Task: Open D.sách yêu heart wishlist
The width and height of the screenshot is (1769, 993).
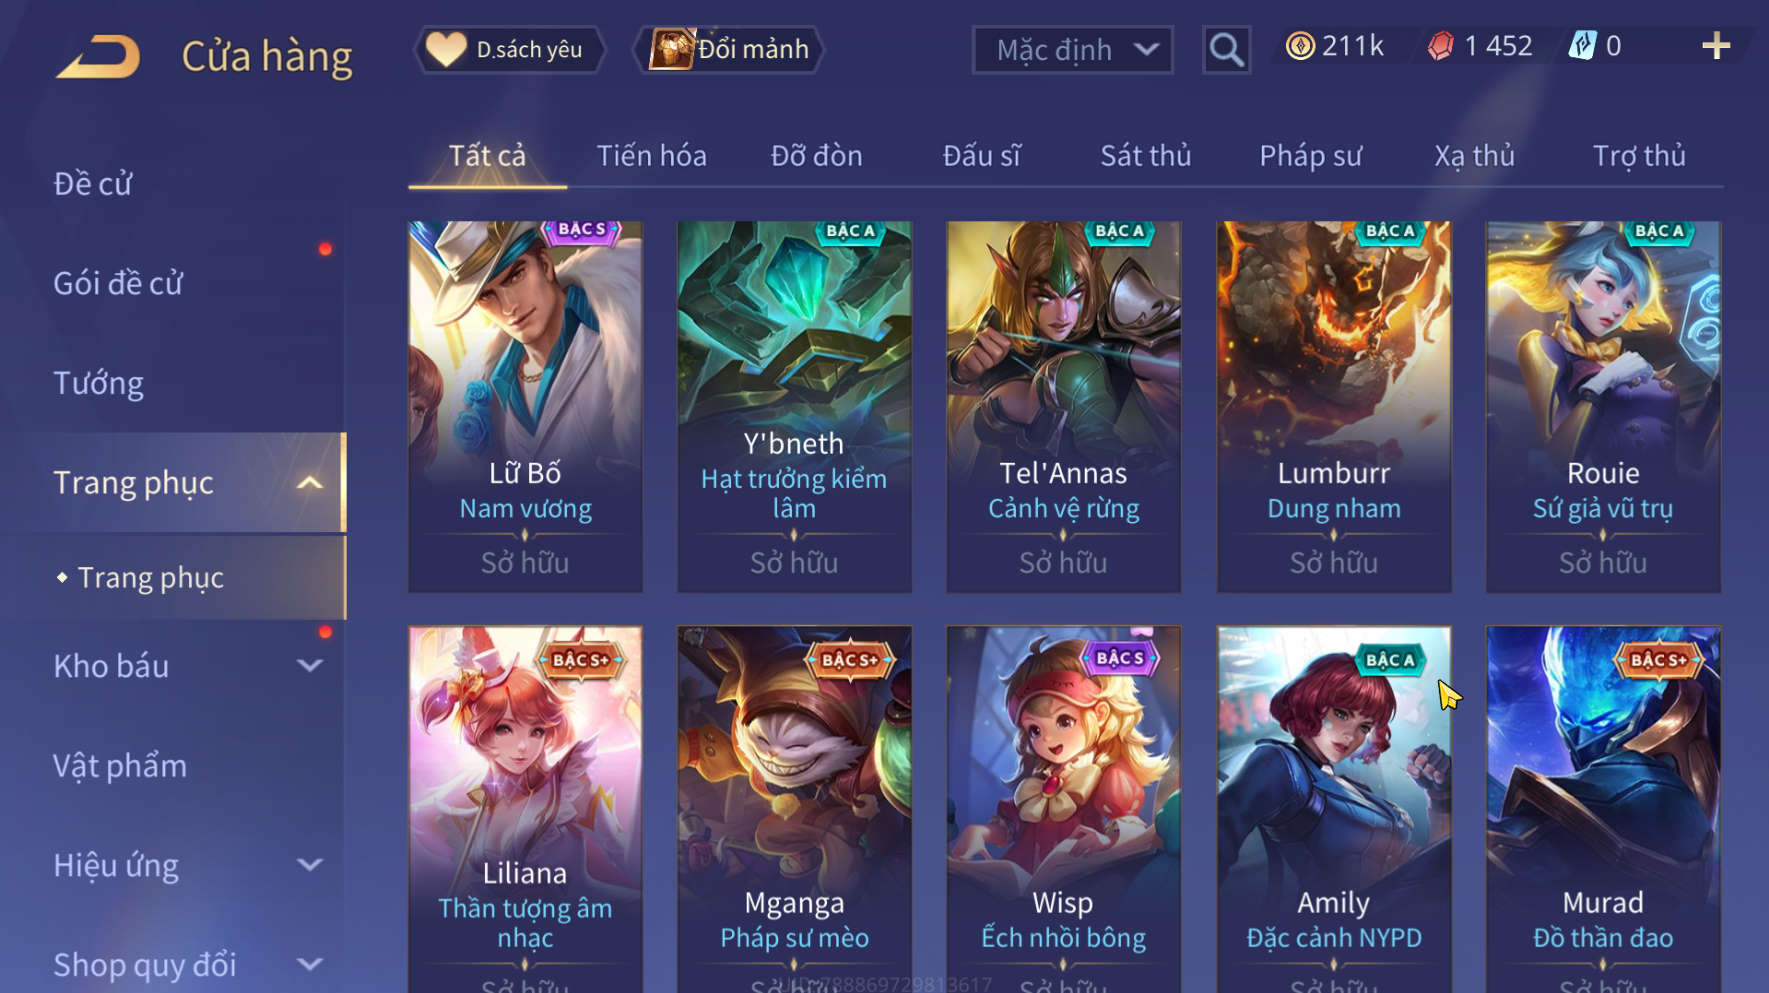Action: coord(510,49)
